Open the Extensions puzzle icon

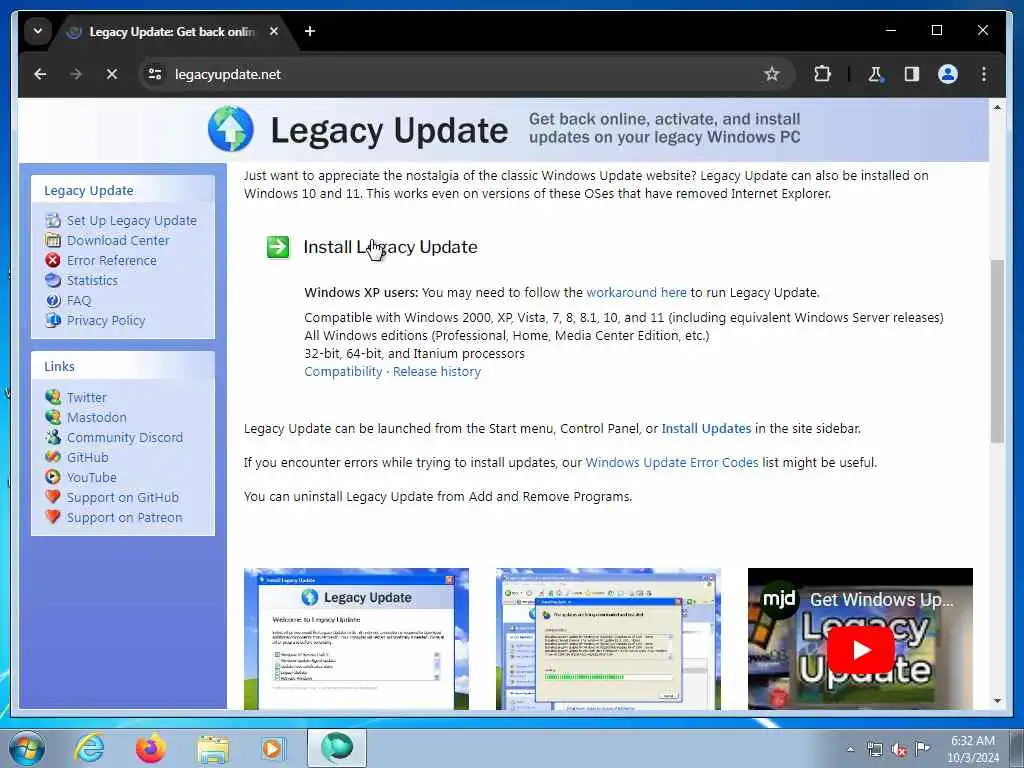(822, 74)
